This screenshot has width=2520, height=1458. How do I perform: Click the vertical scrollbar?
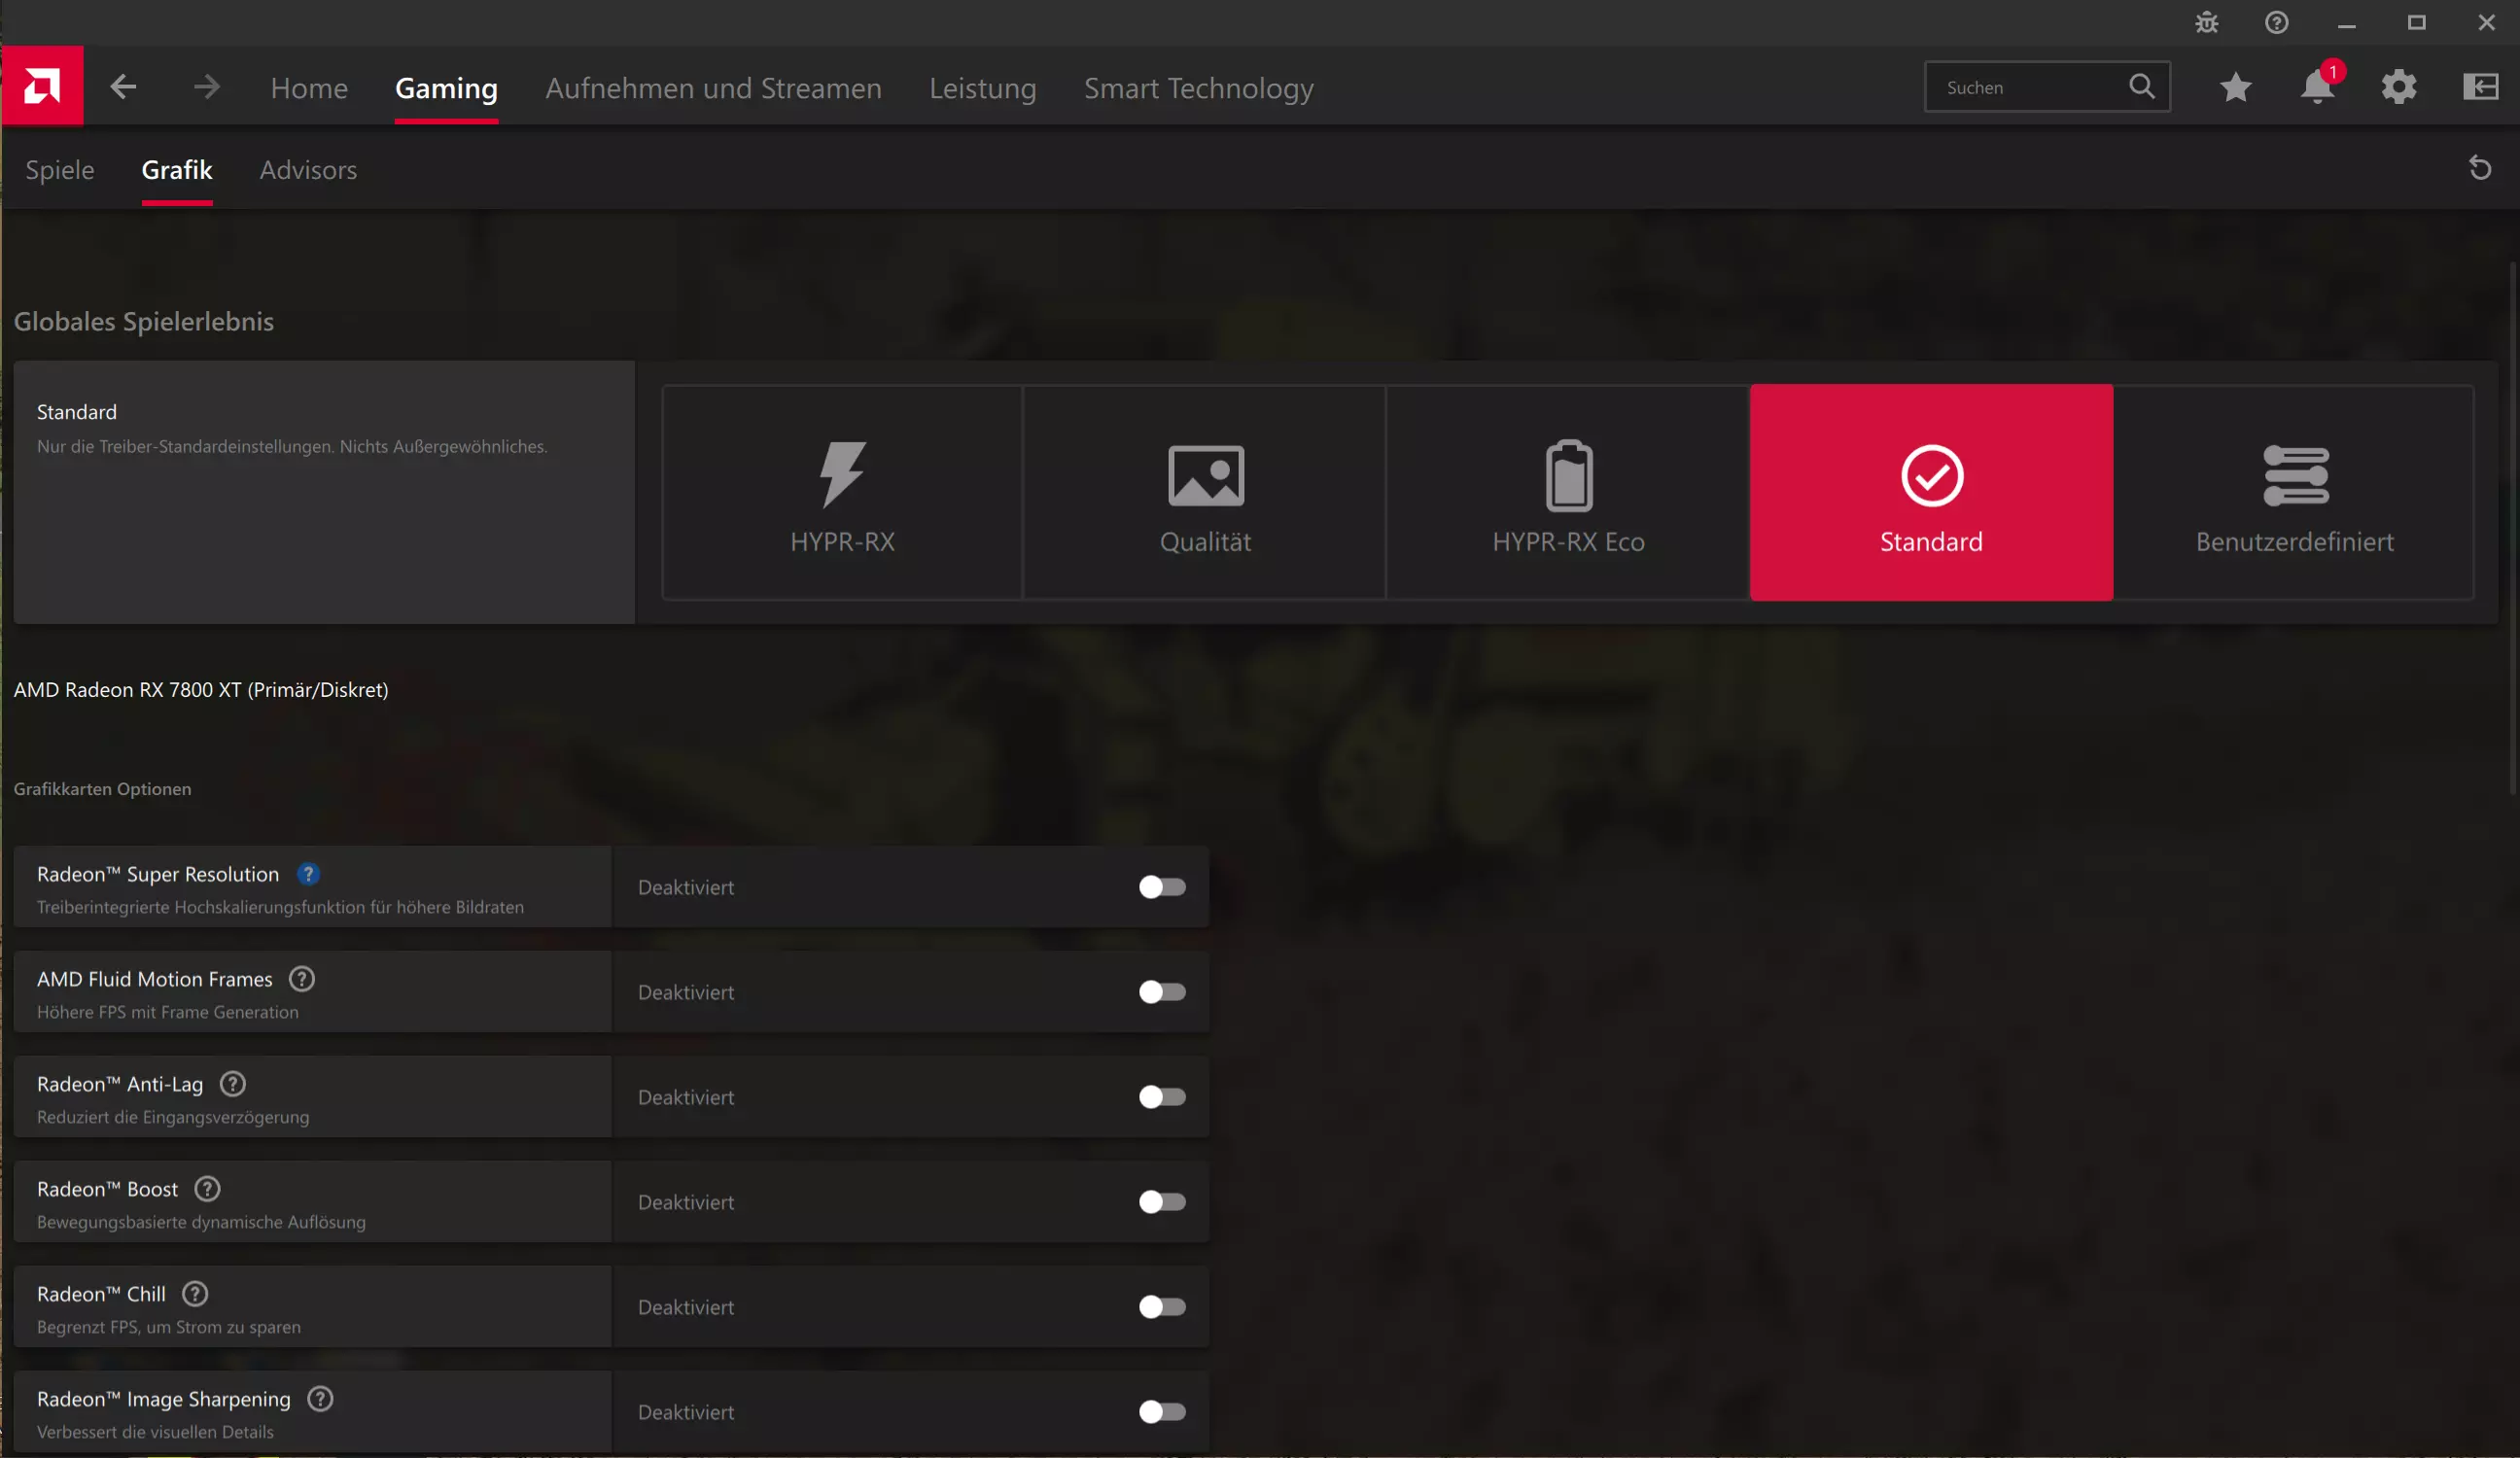[x=2514, y=530]
